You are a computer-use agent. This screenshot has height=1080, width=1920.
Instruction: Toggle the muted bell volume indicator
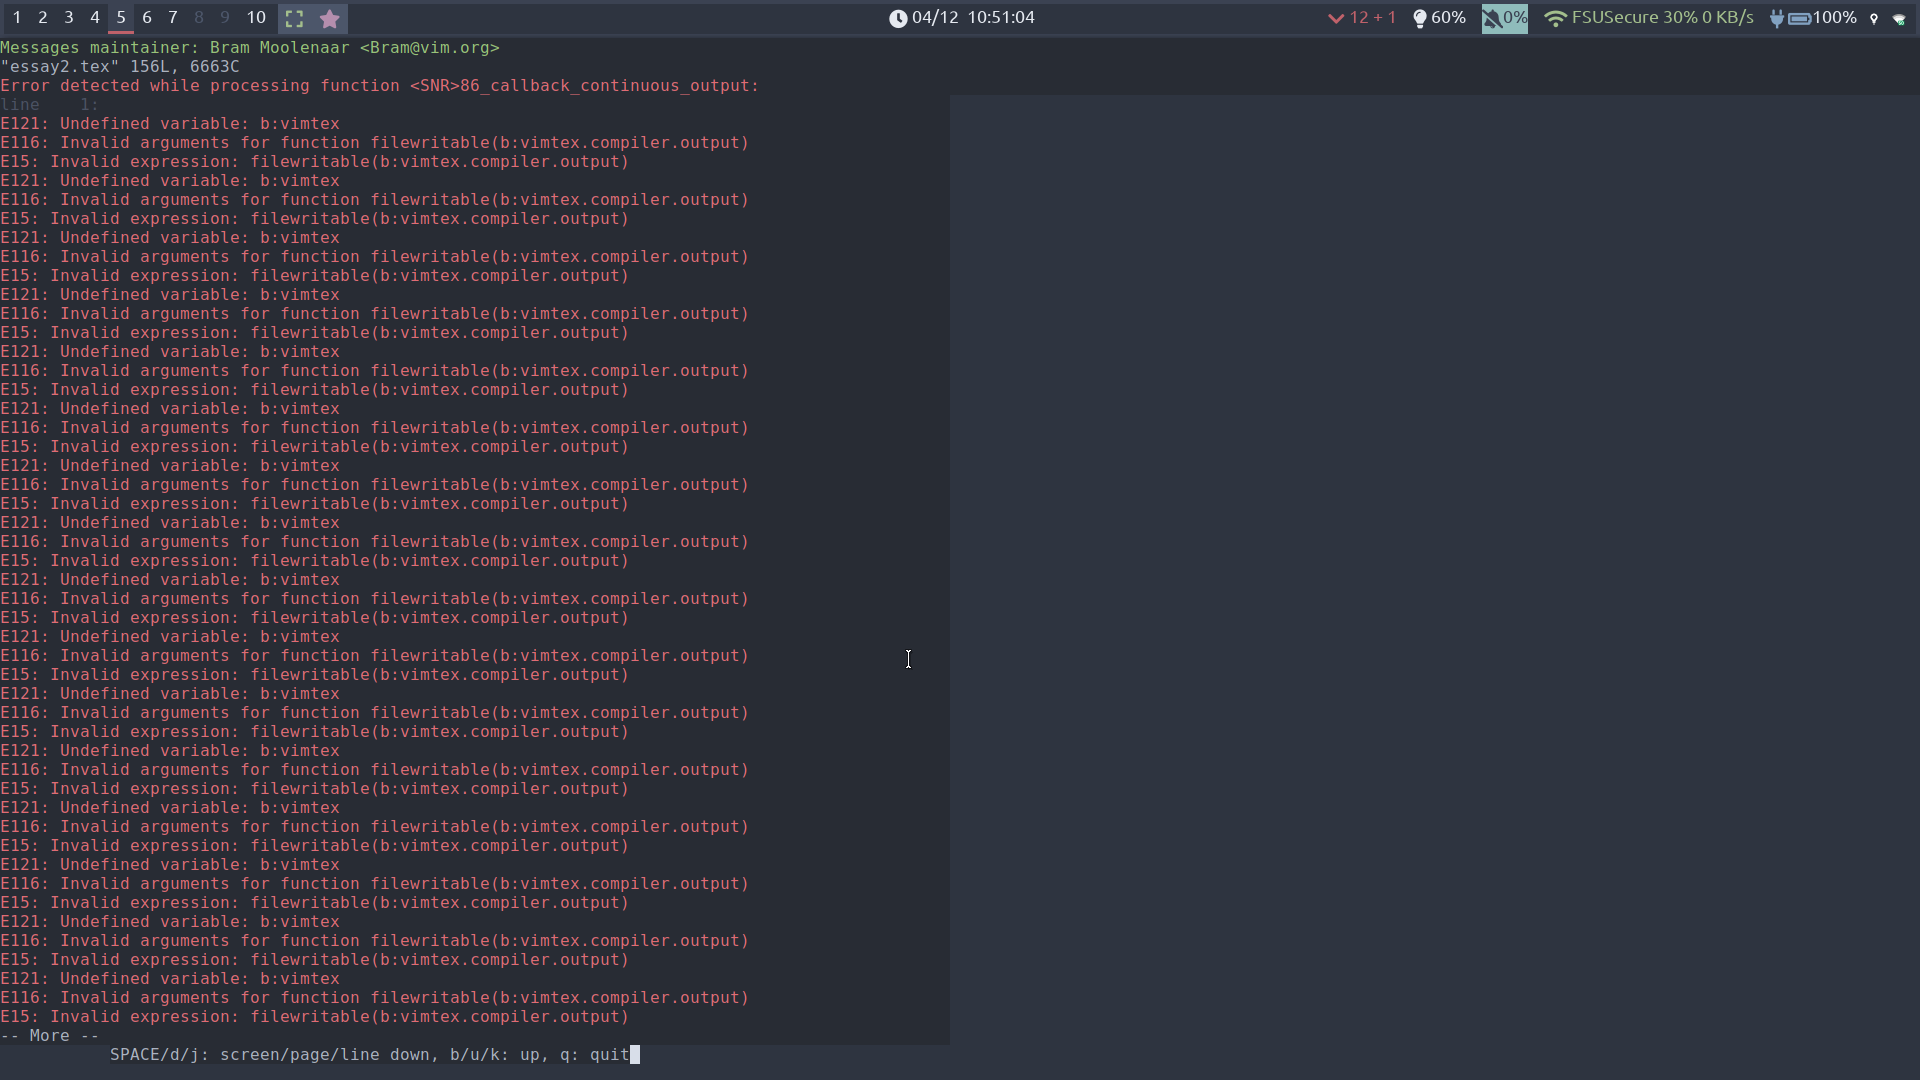1492,18
